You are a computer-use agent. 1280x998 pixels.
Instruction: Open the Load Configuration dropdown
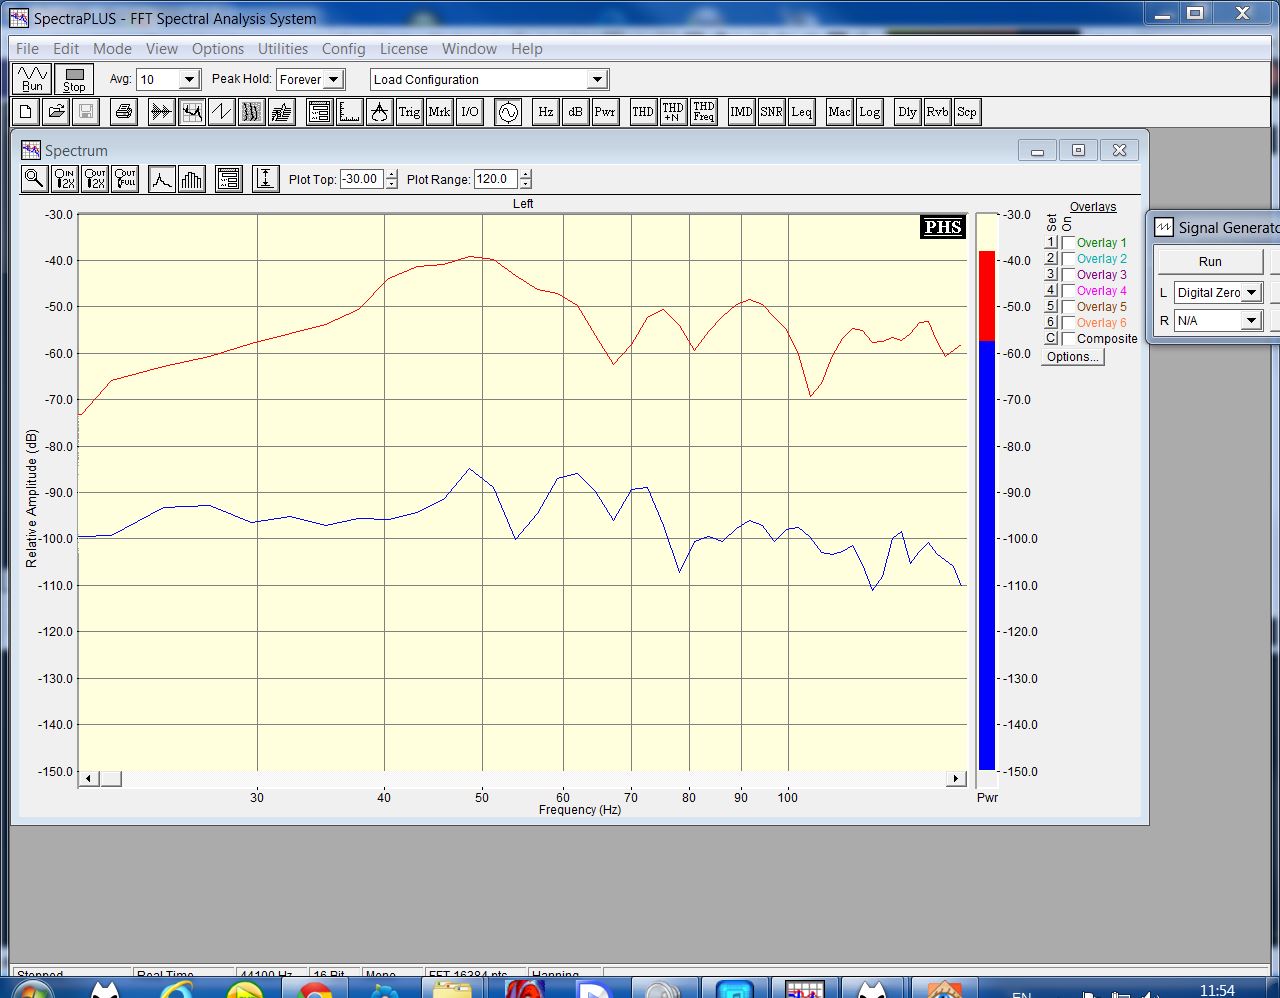click(x=597, y=80)
